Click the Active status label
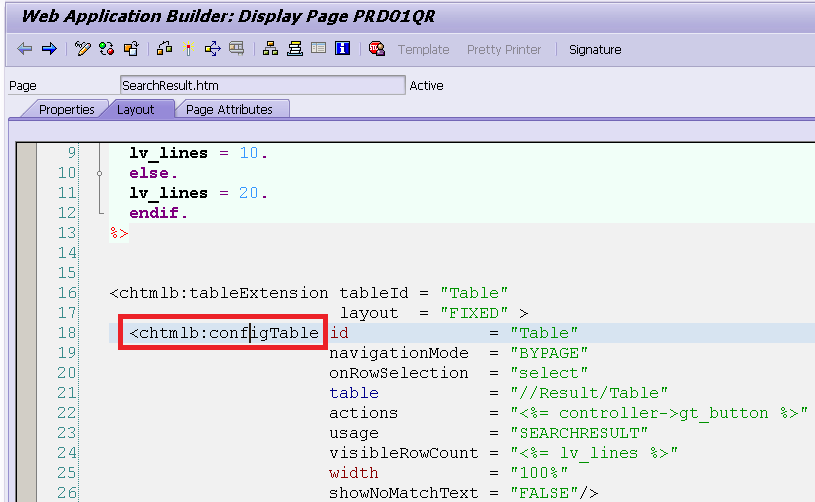Screen dimensions: 815x502 point(426,86)
